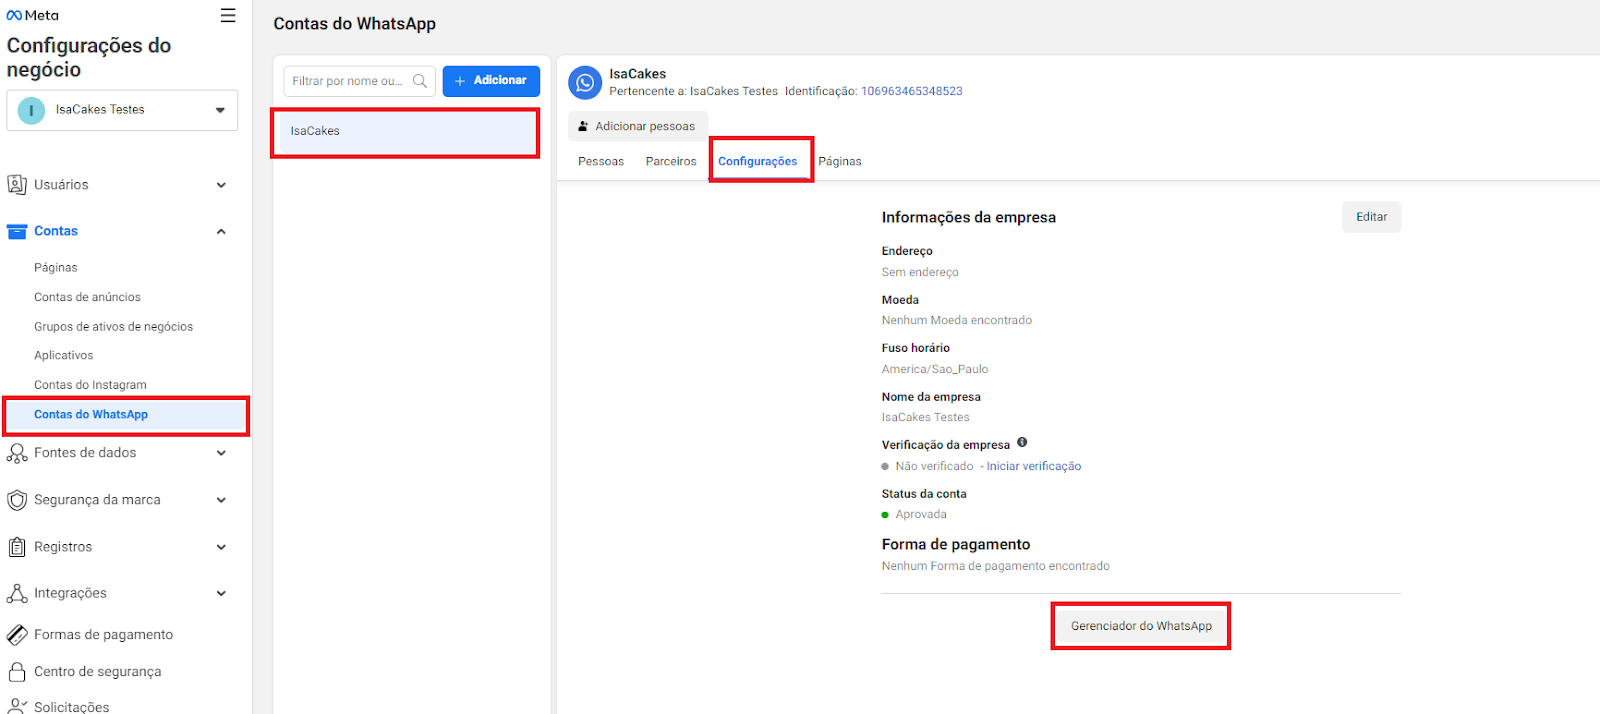Viewport: 1600px width, 714px height.
Task: Click the Centro de segurança lock icon
Action: tap(17, 672)
